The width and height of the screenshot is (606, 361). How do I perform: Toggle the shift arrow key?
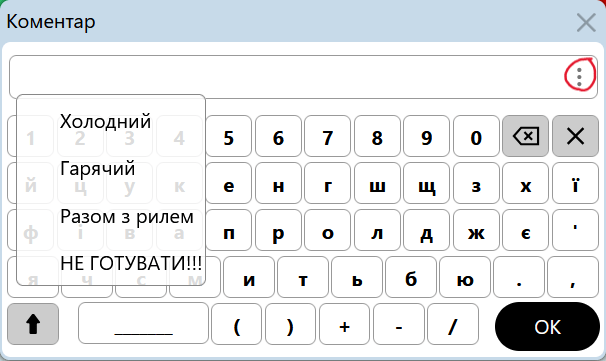[x=33, y=324]
